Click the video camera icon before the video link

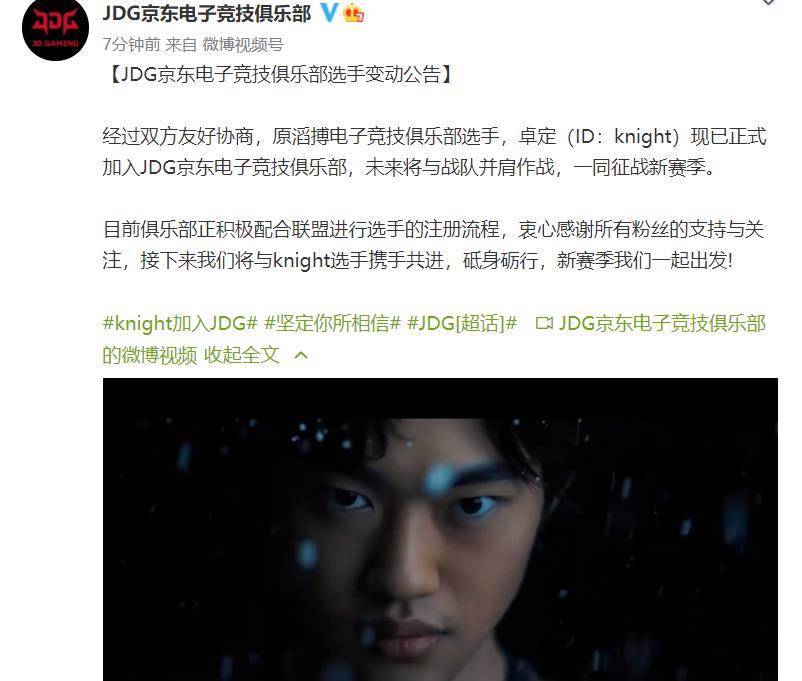click(544, 323)
